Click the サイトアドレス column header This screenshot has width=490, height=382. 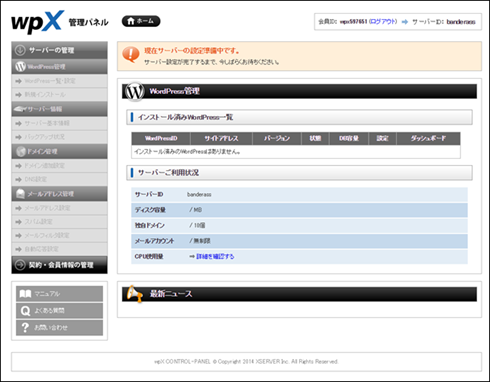(x=221, y=138)
